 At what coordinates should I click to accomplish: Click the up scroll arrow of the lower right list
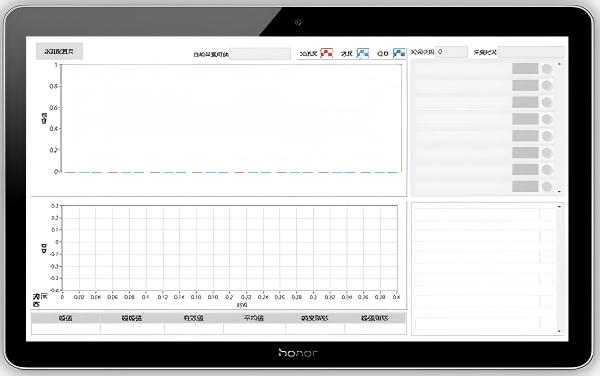[559, 207]
